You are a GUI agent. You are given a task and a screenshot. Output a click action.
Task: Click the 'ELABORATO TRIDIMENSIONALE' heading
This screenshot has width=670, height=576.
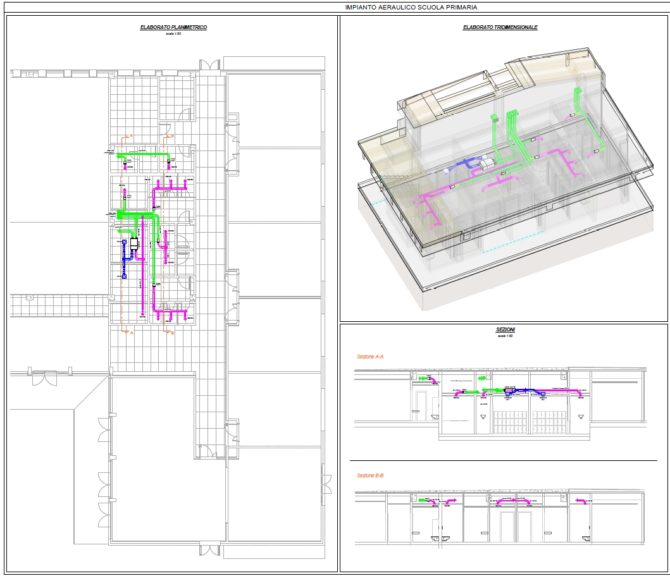500,27
